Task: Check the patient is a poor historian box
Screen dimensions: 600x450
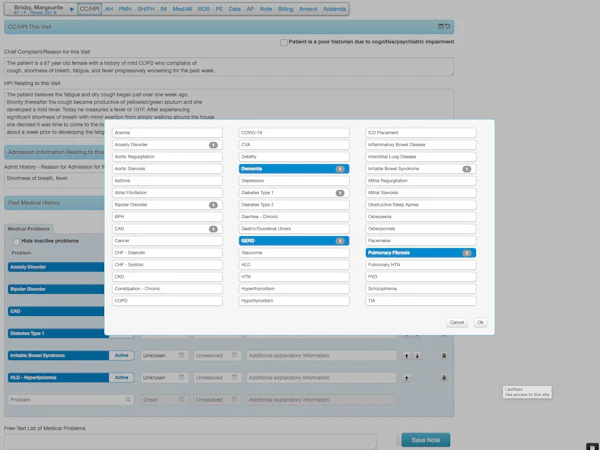Action: (x=284, y=42)
